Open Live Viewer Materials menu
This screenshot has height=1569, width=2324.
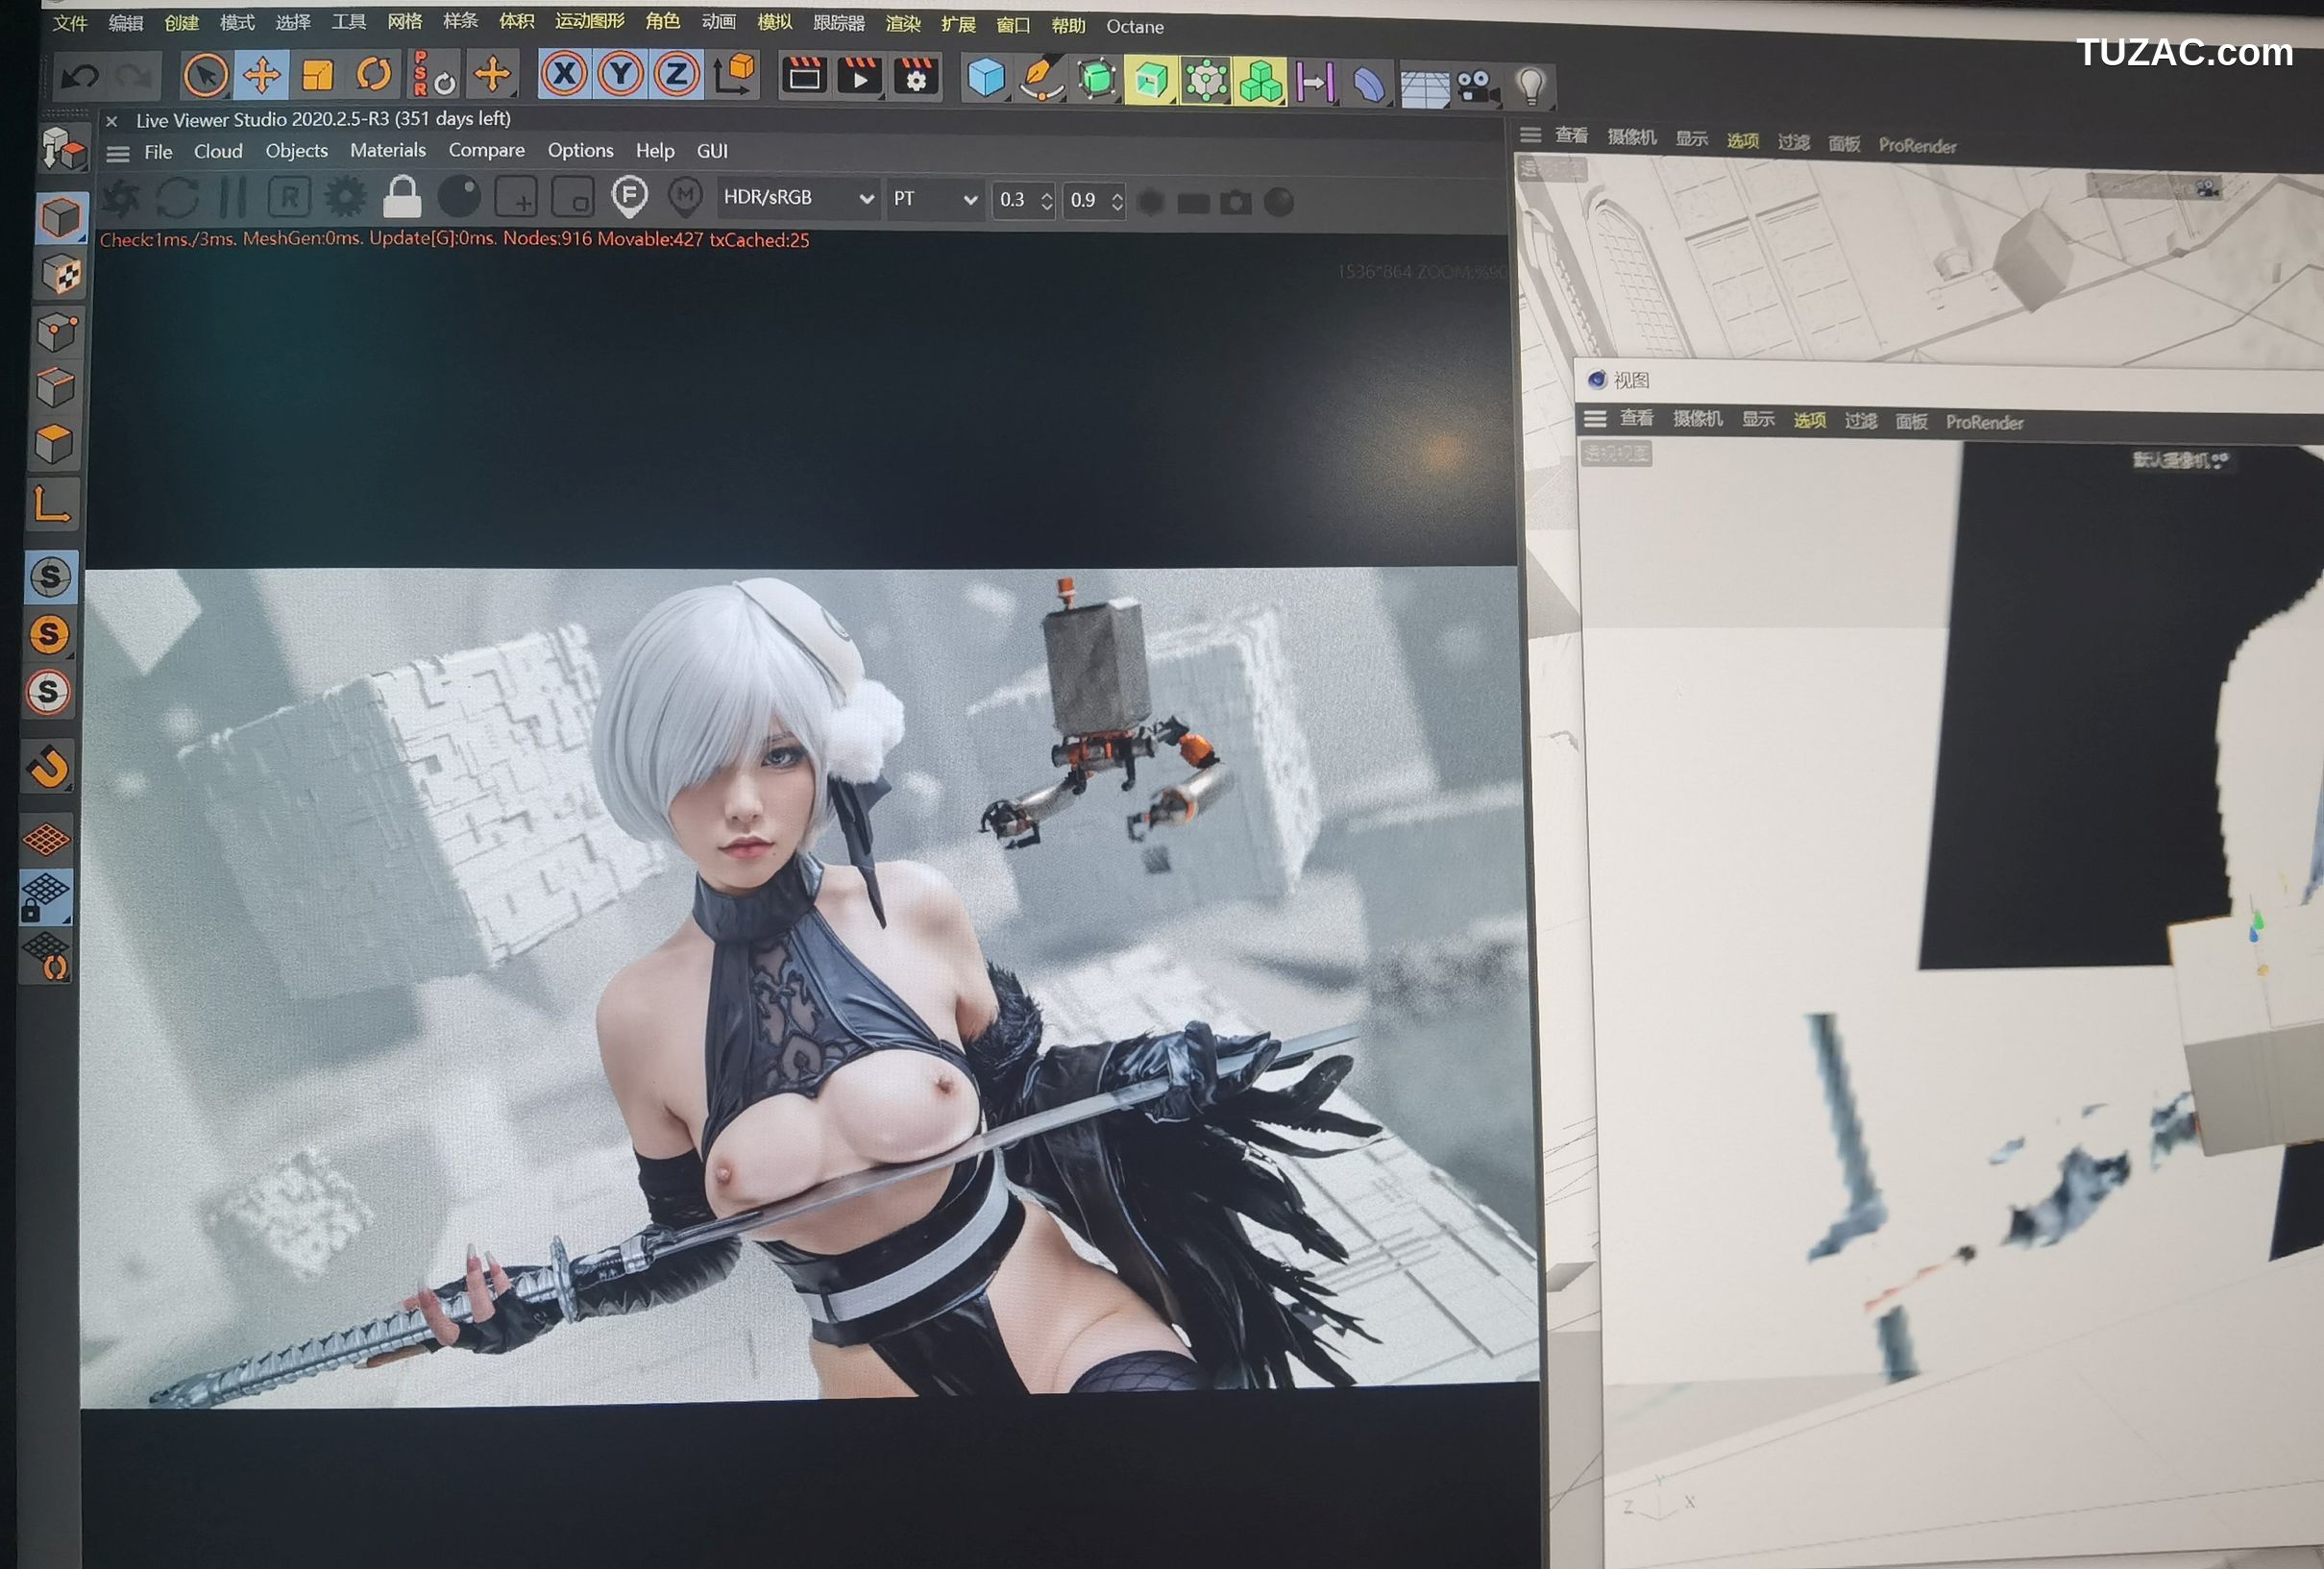pyautogui.click(x=387, y=150)
